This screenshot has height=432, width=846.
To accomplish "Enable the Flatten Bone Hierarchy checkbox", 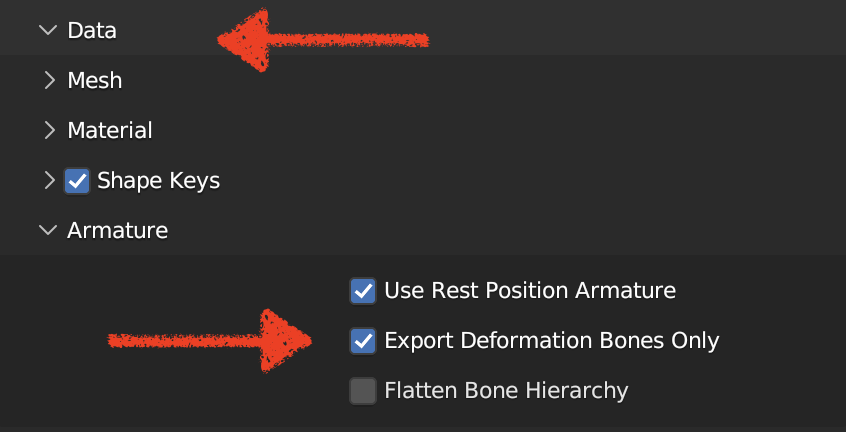I will point(362,390).
